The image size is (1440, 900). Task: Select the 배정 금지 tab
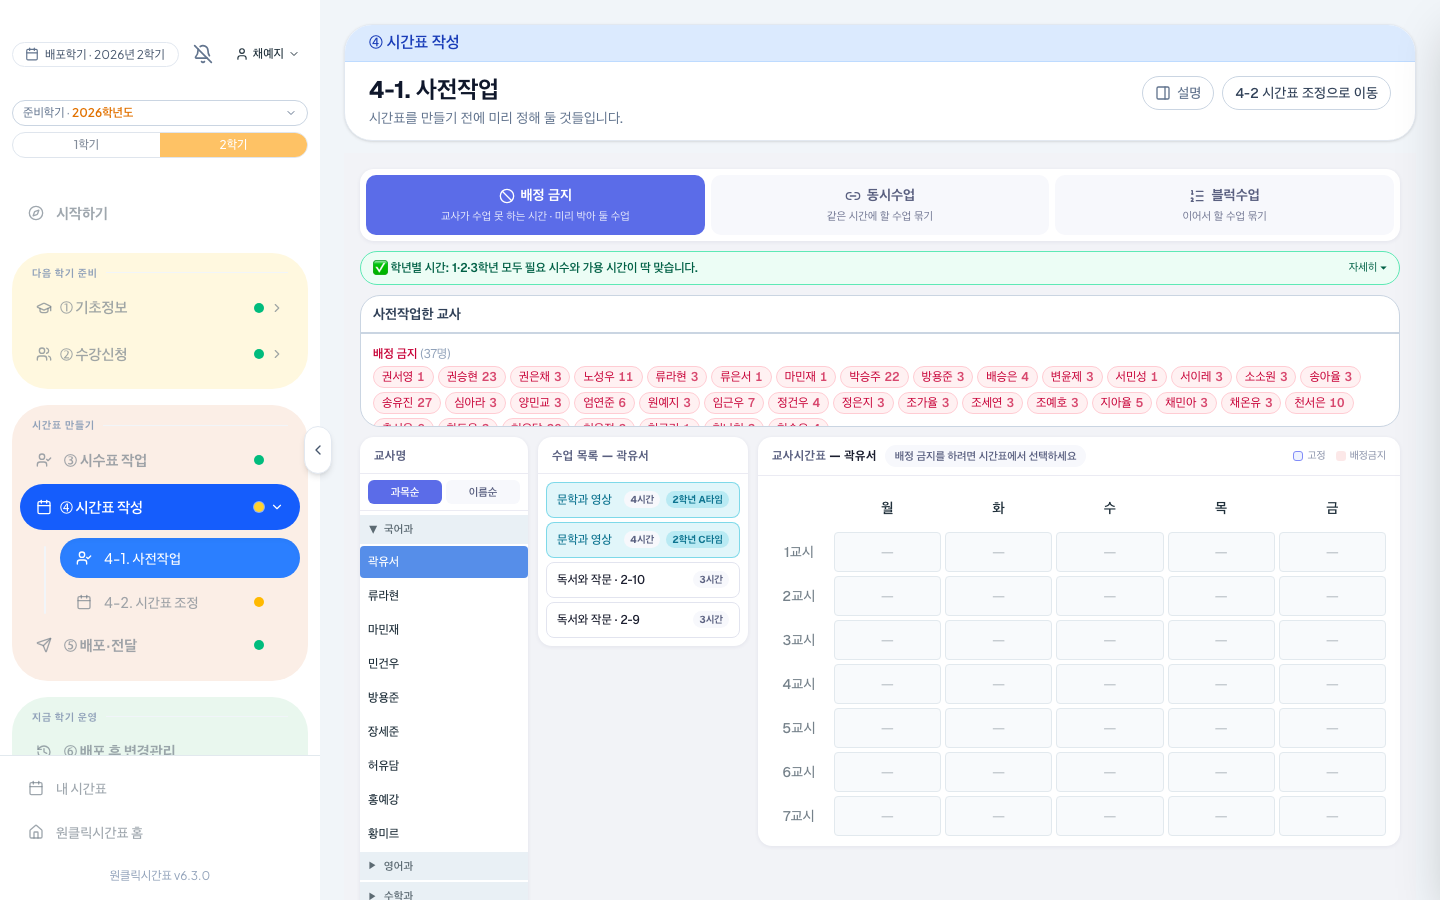[535, 205]
